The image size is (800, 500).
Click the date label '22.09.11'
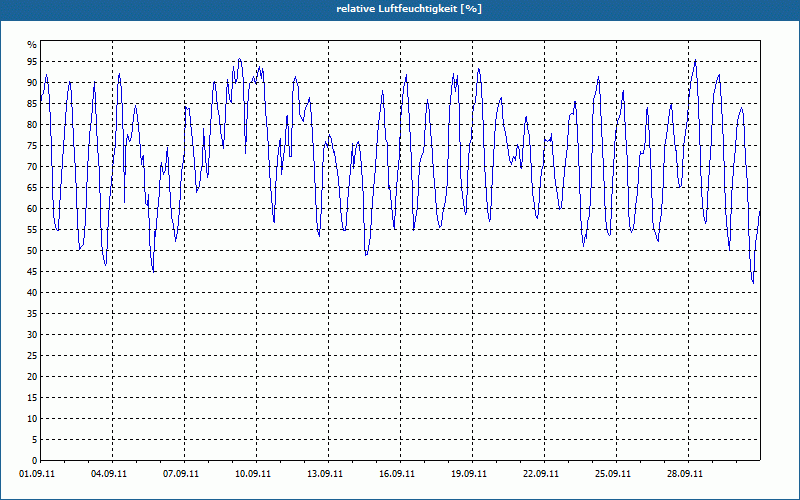(541, 474)
